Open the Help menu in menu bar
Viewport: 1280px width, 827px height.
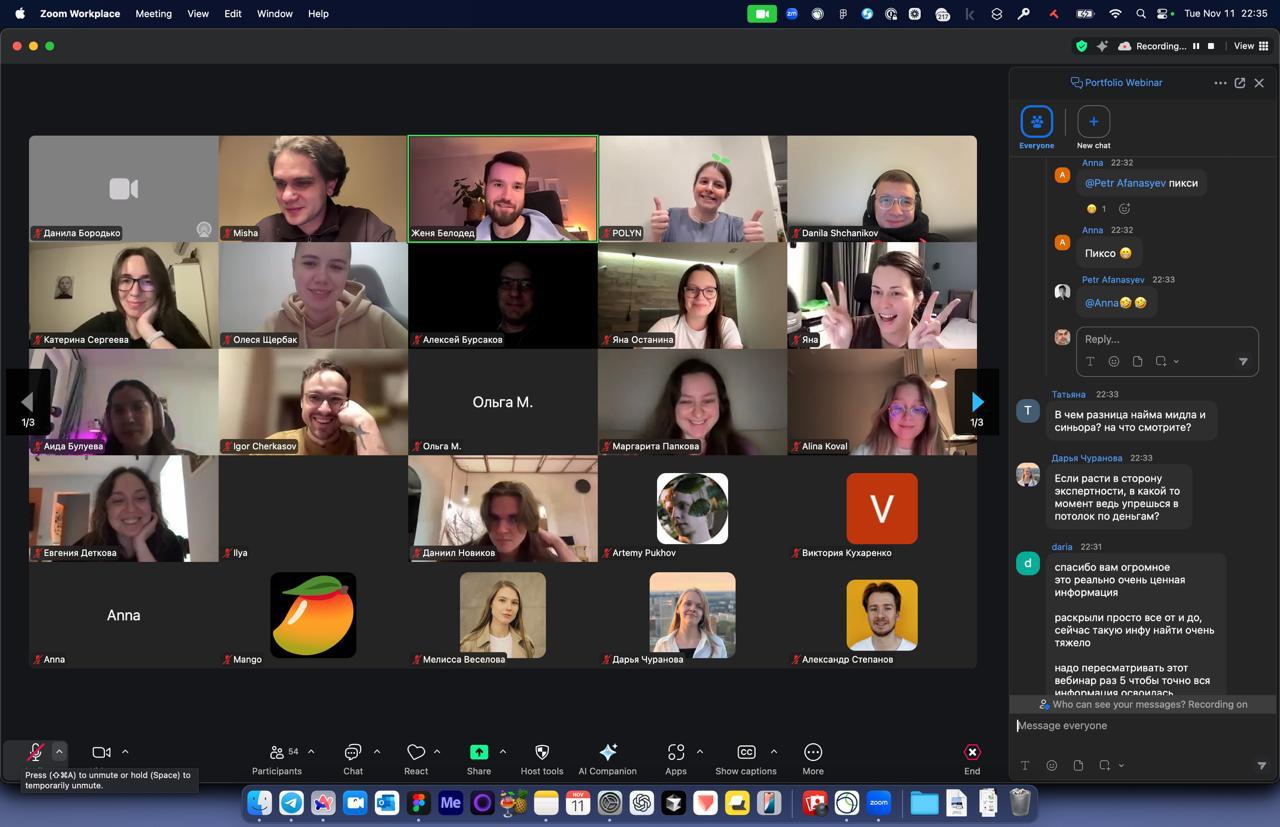pos(318,14)
